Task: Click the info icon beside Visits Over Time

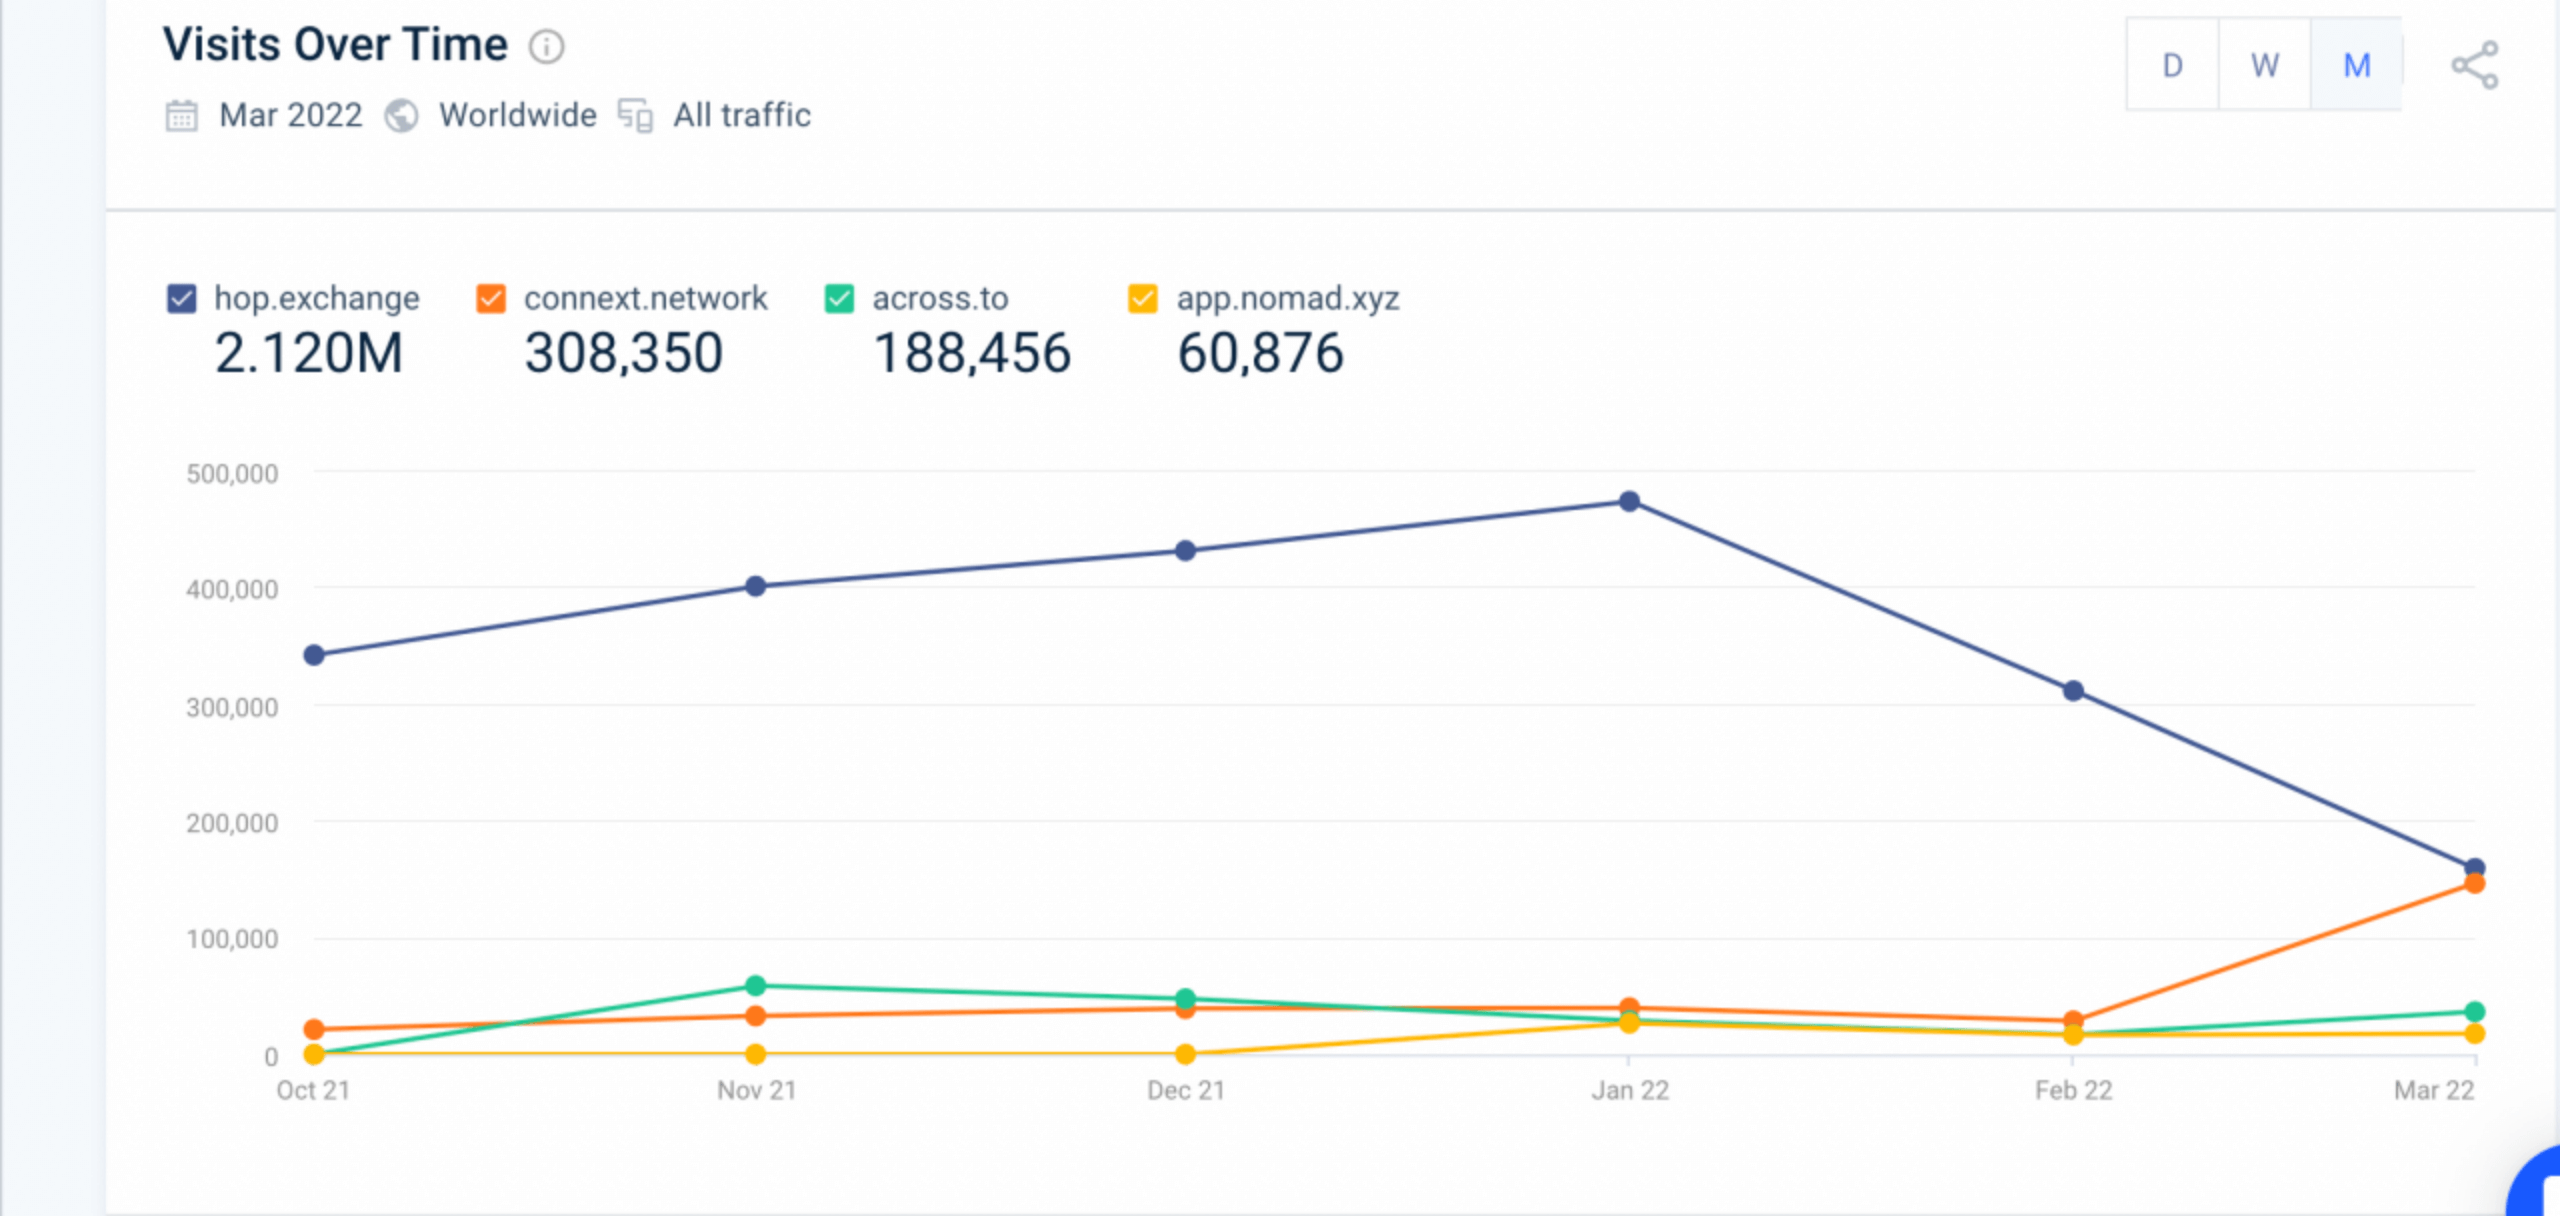Action: (x=546, y=46)
